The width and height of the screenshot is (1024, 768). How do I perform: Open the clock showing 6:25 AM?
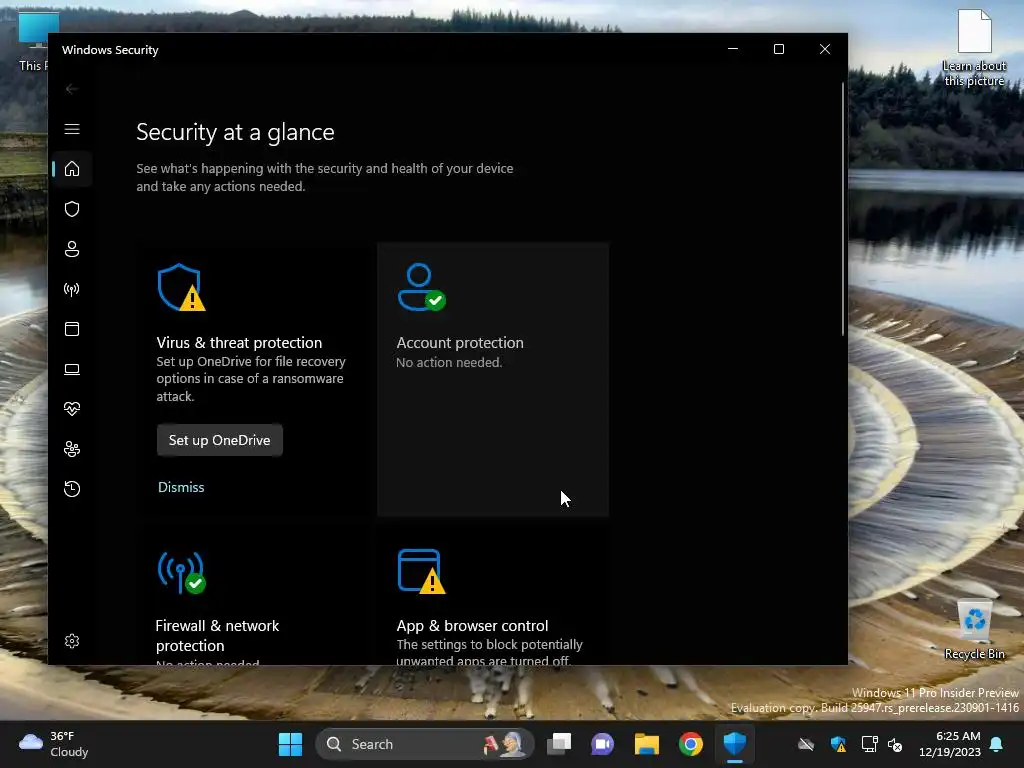pos(950,744)
